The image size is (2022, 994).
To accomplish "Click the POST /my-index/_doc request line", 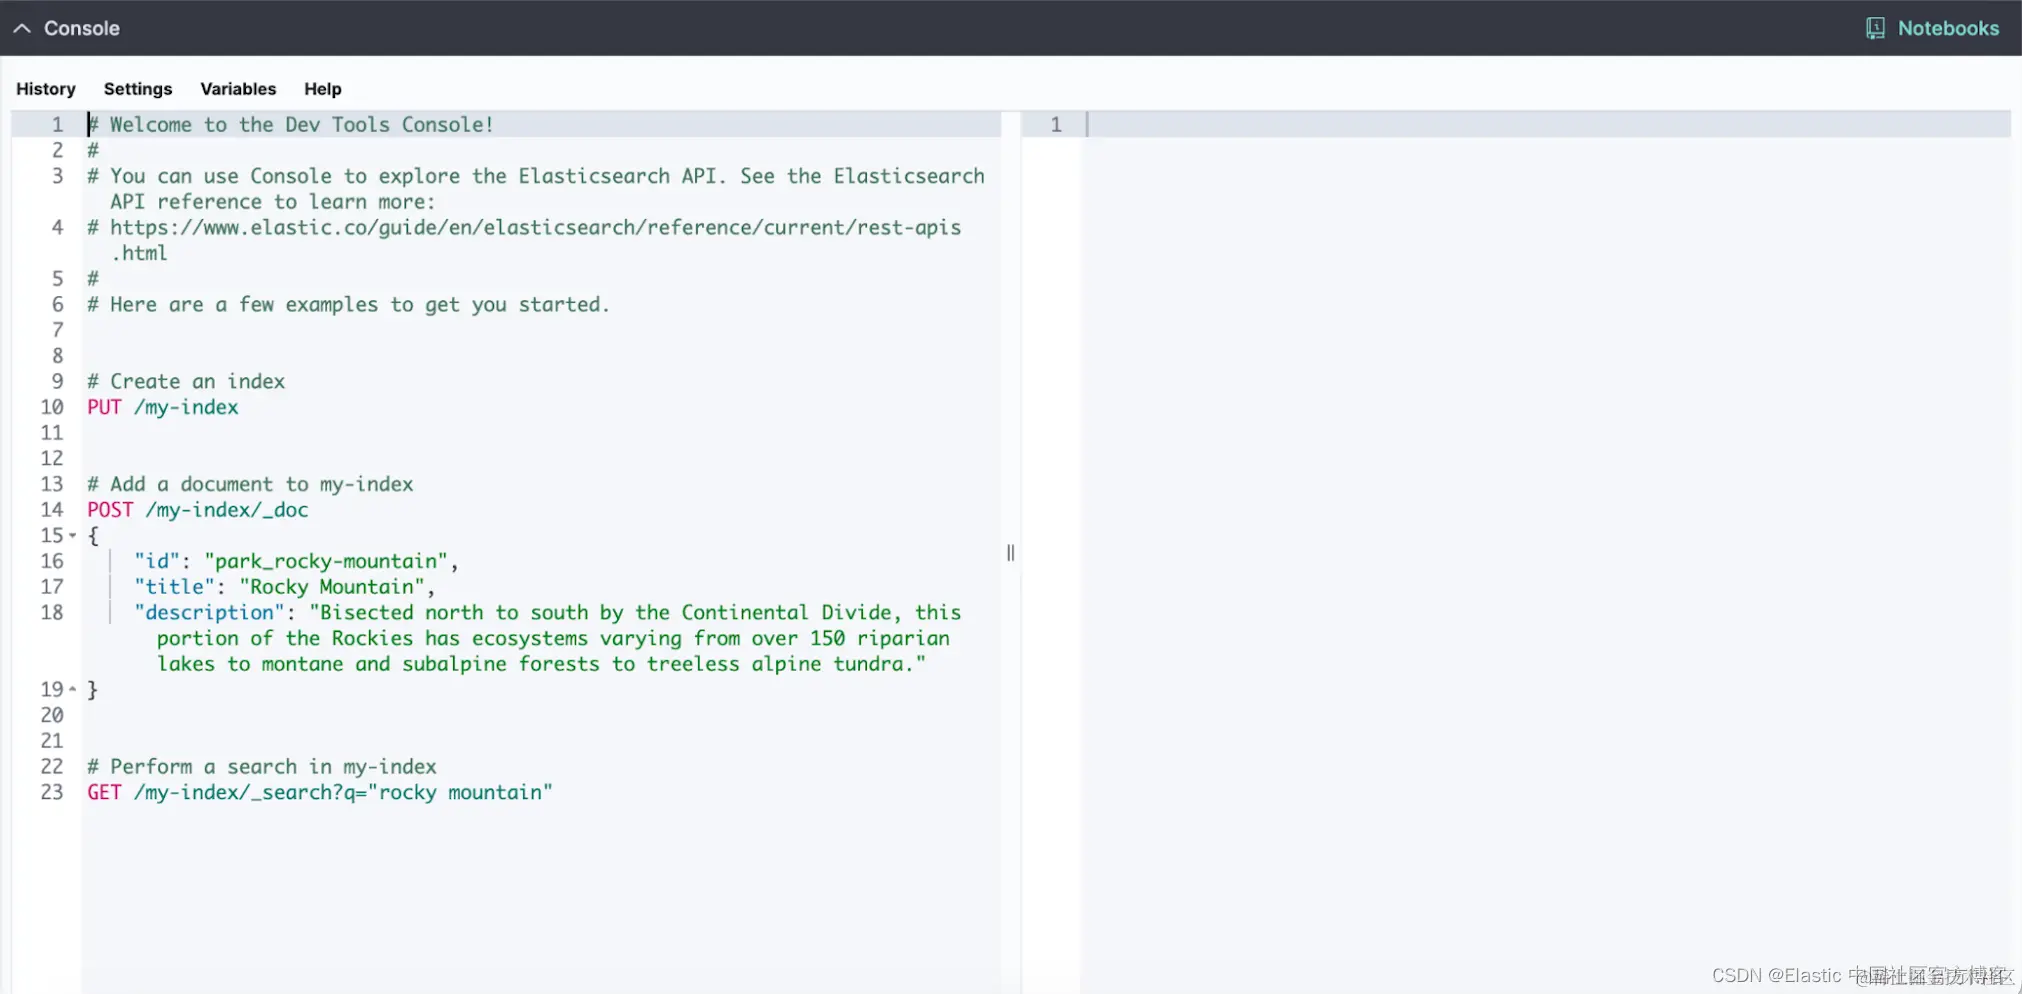I will pos(198,510).
